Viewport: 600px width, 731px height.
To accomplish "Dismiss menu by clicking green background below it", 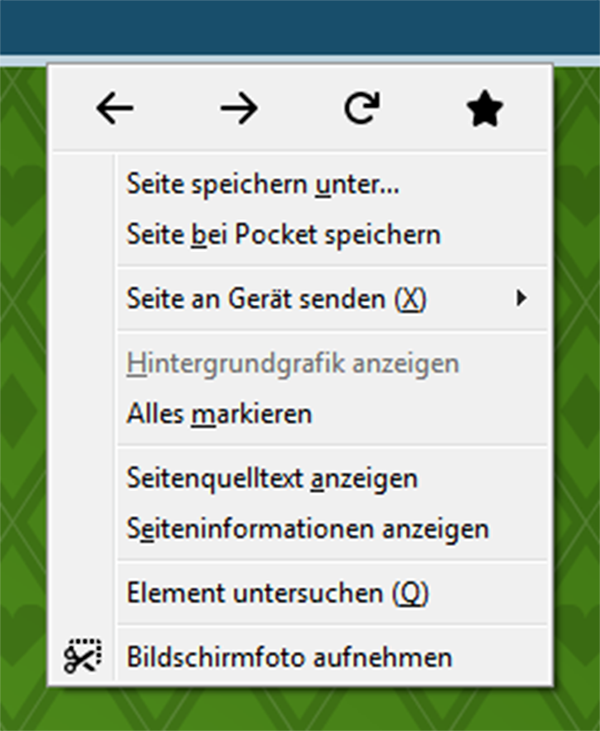I will click(300, 710).
